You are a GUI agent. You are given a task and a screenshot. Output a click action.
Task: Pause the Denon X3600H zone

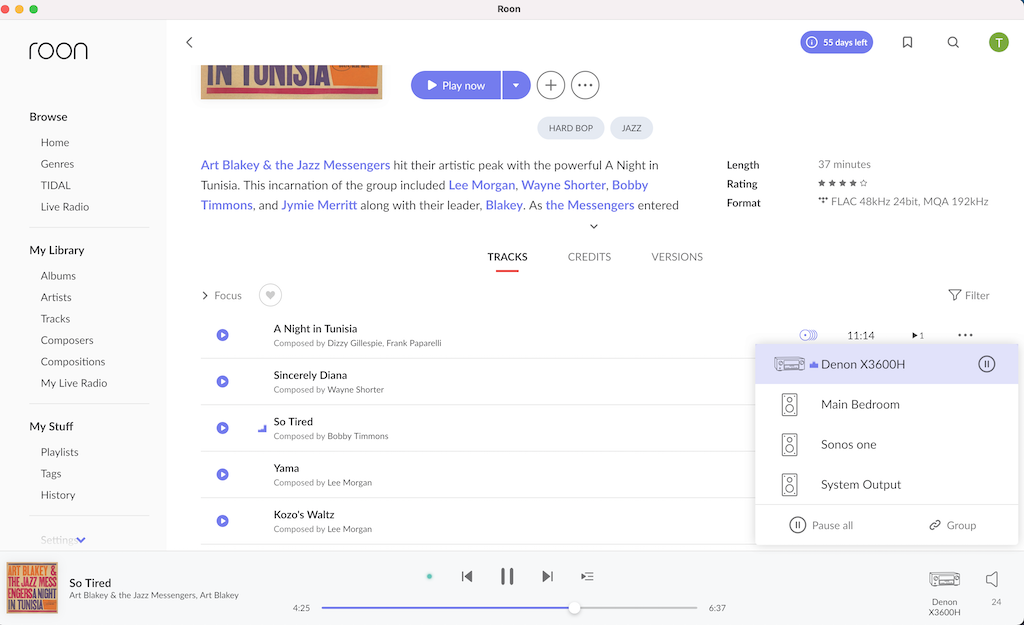point(986,364)
